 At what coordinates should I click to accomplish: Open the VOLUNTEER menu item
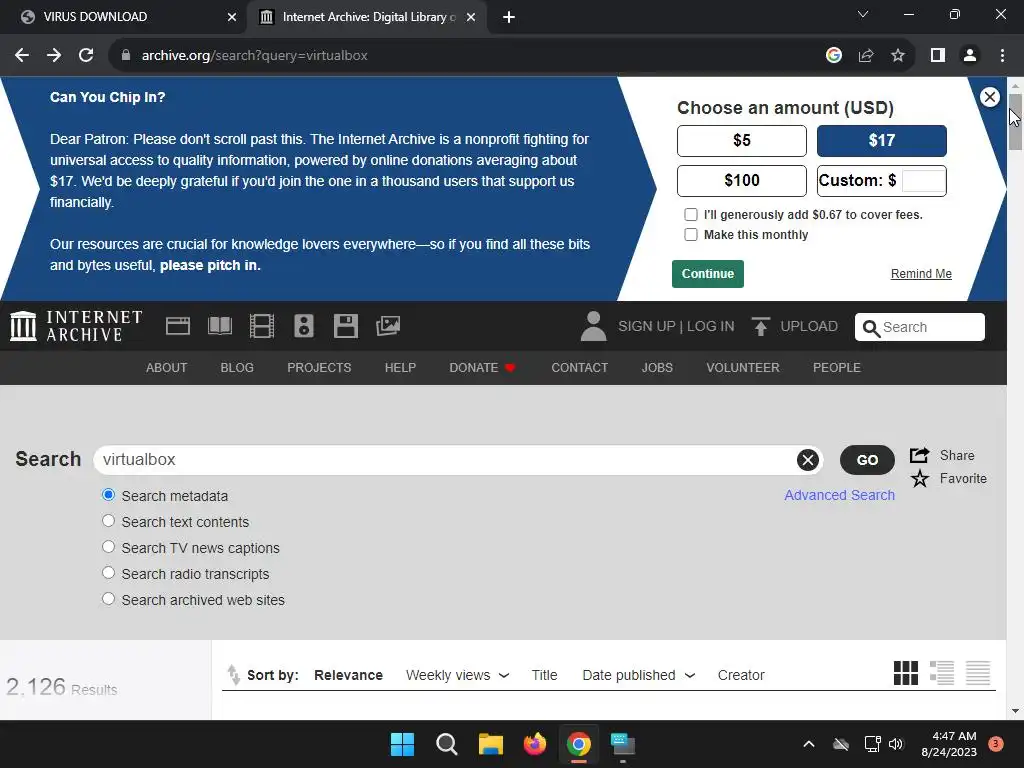point(743,368)
